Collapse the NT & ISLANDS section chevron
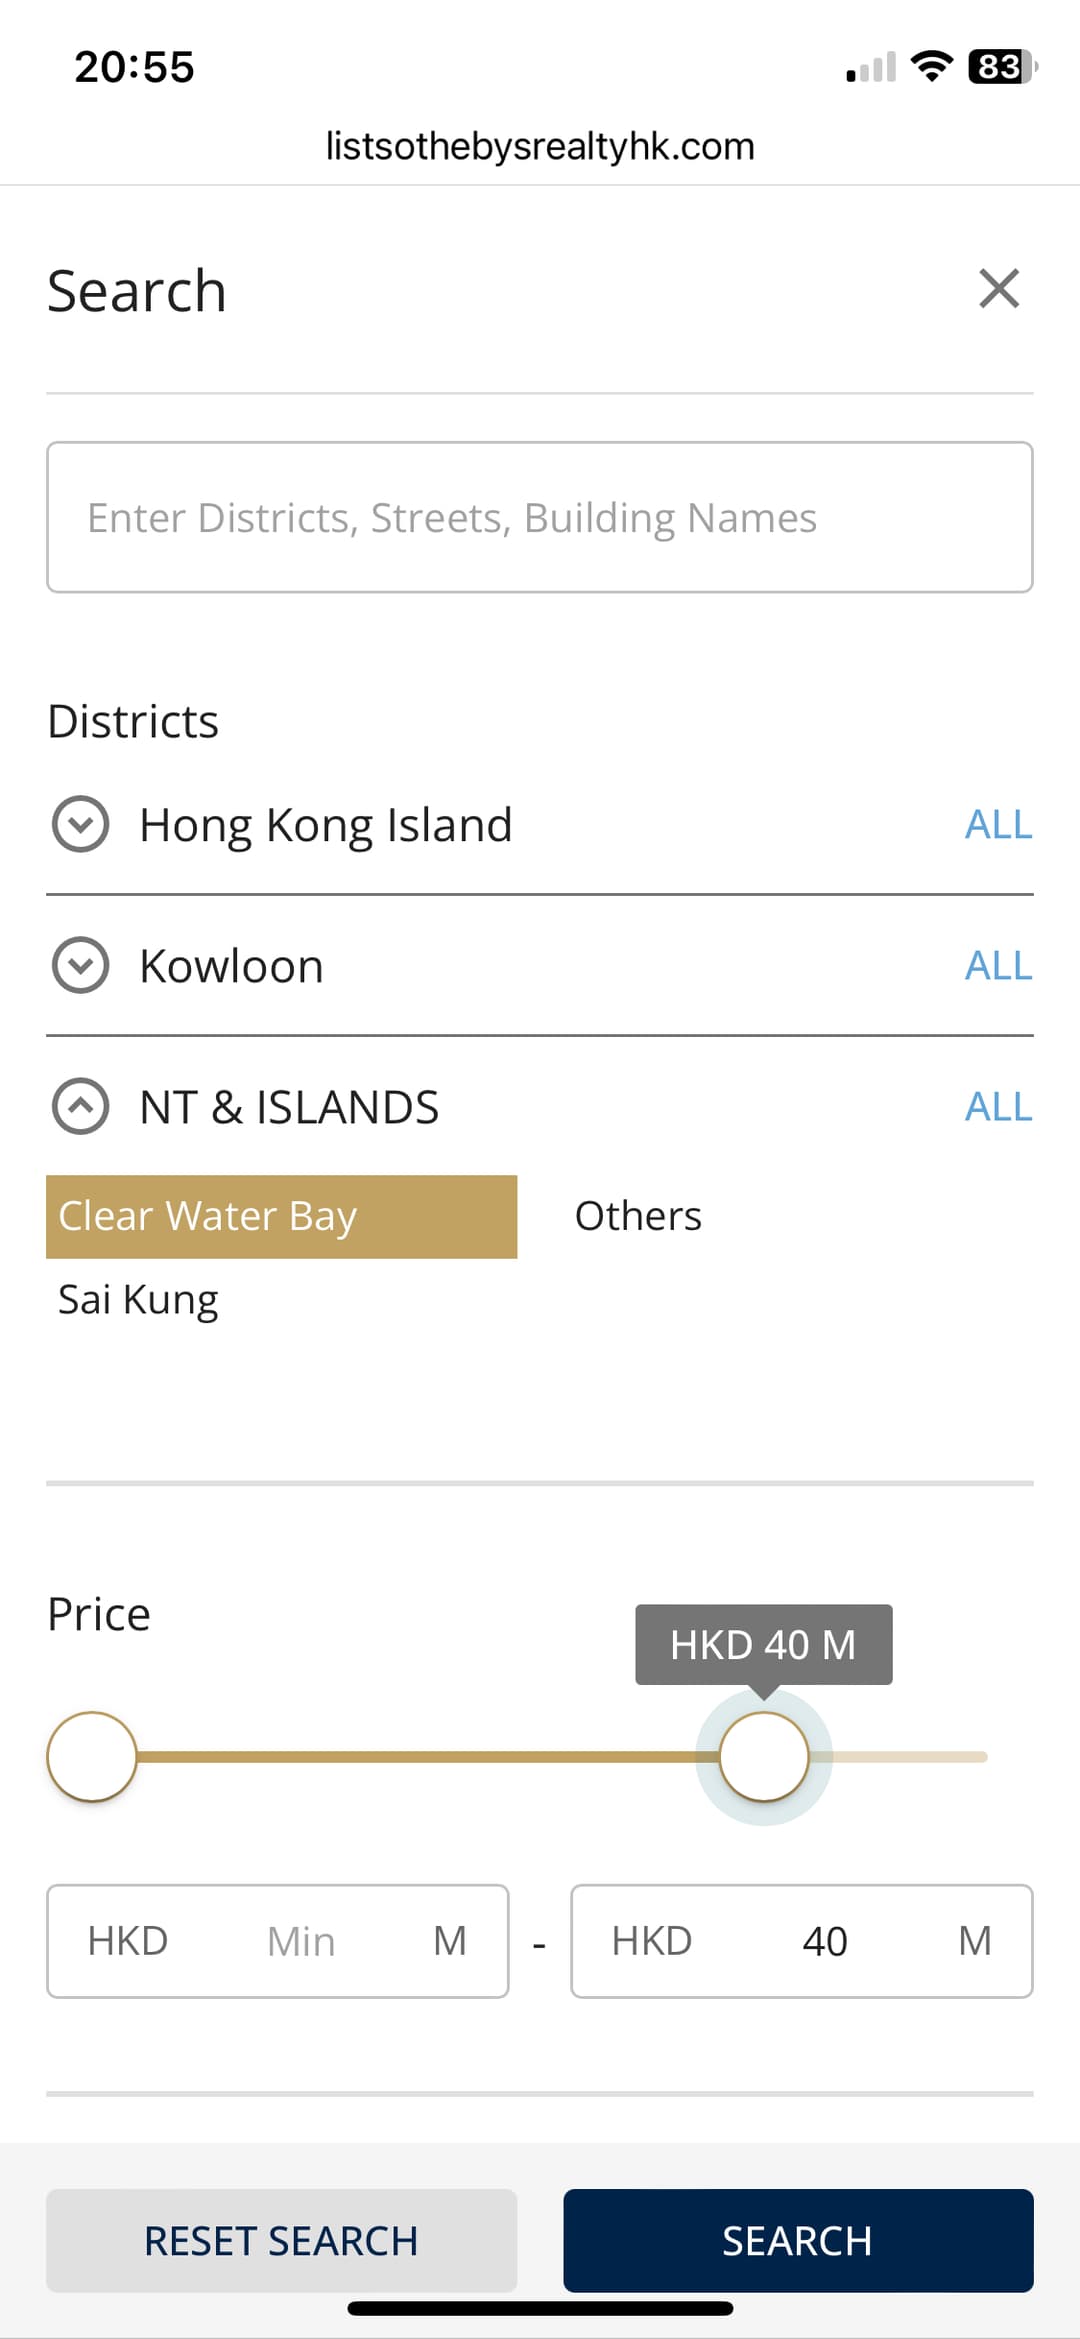1080x2339 pixels. click(x=80, y=1107)
